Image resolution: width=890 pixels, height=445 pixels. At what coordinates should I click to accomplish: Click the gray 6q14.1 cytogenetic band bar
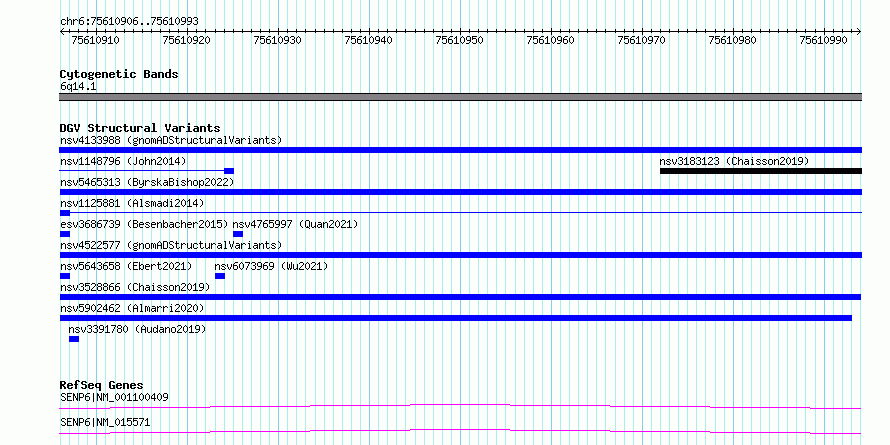461,97
